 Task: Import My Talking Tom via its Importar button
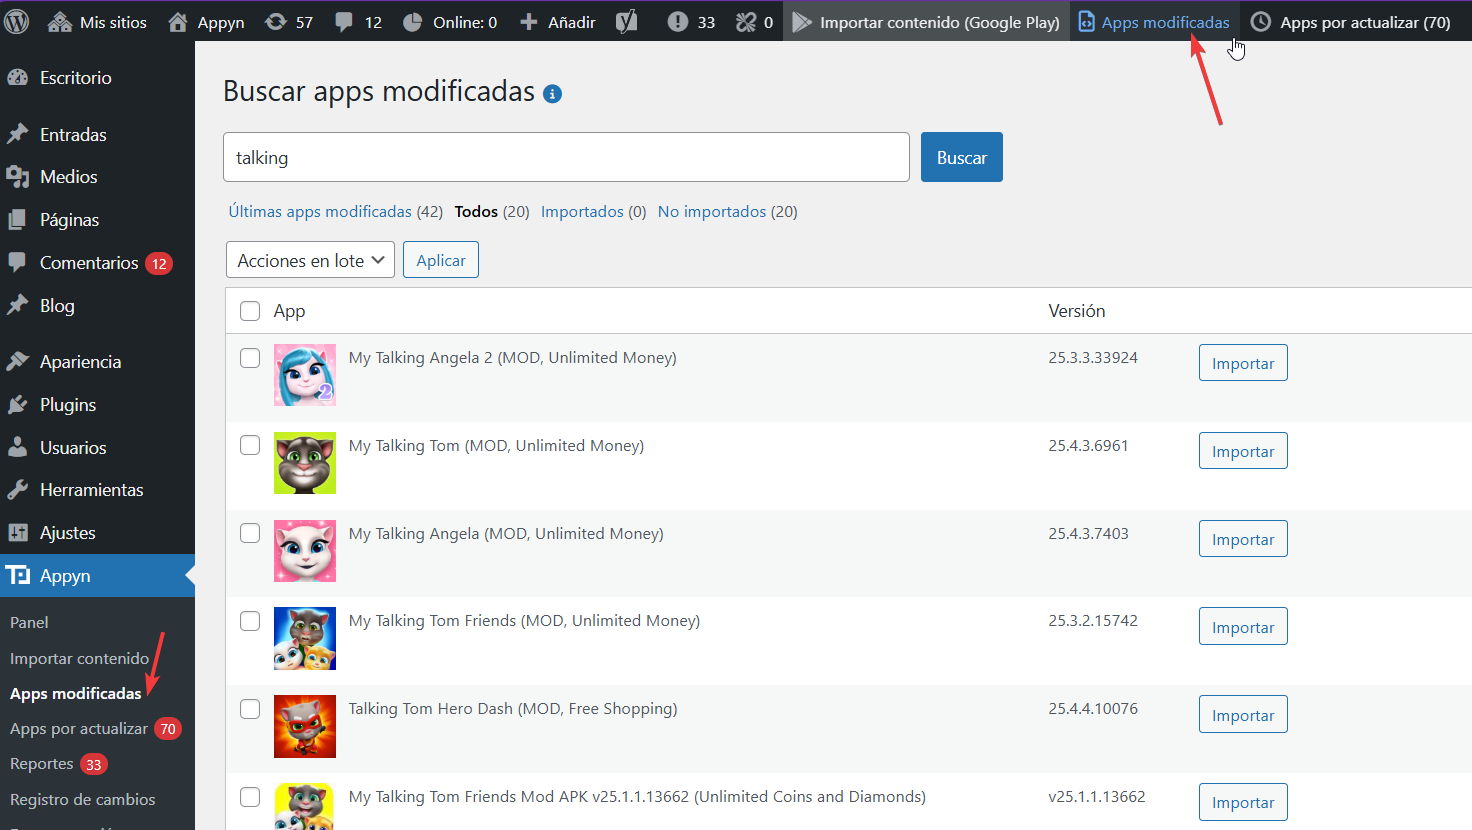(x=1242, y=451)
